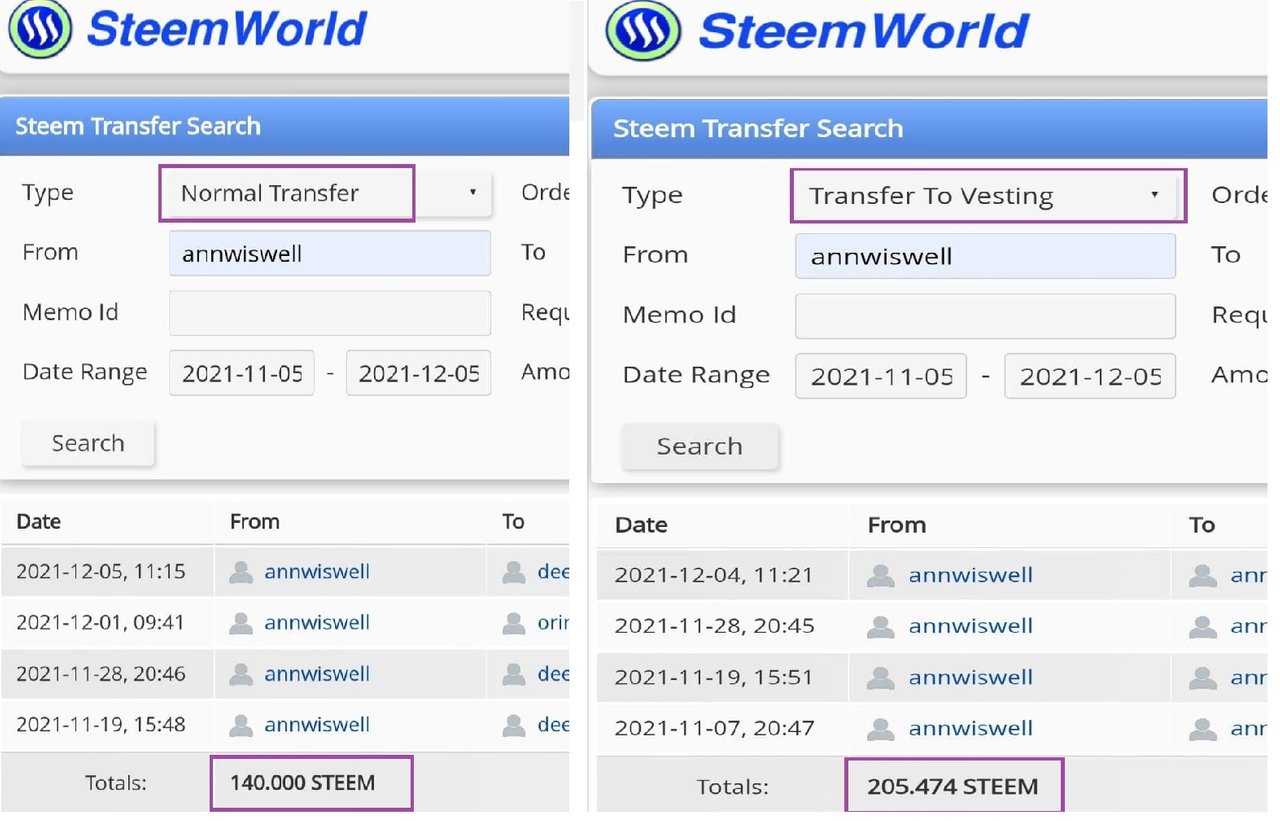Viewport: 1280px width, 821px height.
Task: Click date cell 2021-11-28, 20:45
Action: coord(714,626)
